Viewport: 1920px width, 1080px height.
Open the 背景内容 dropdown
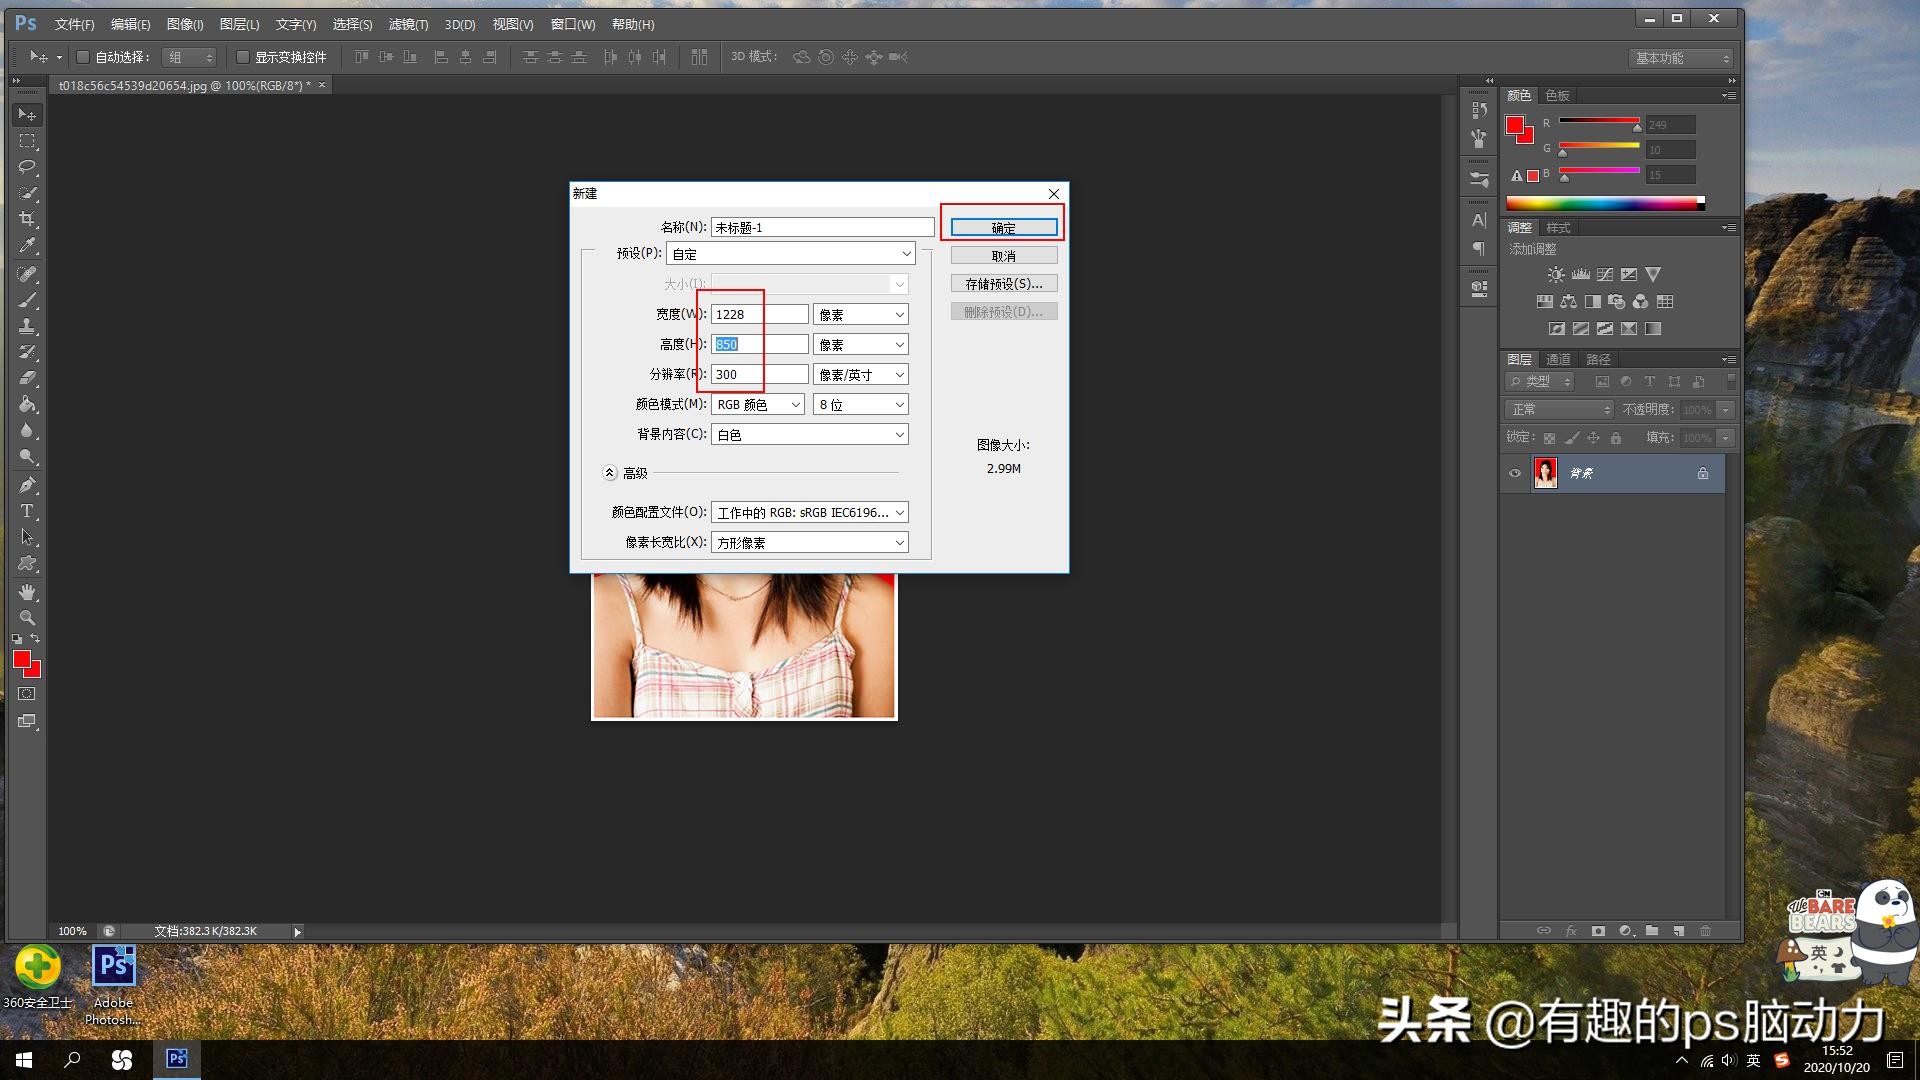809,434
